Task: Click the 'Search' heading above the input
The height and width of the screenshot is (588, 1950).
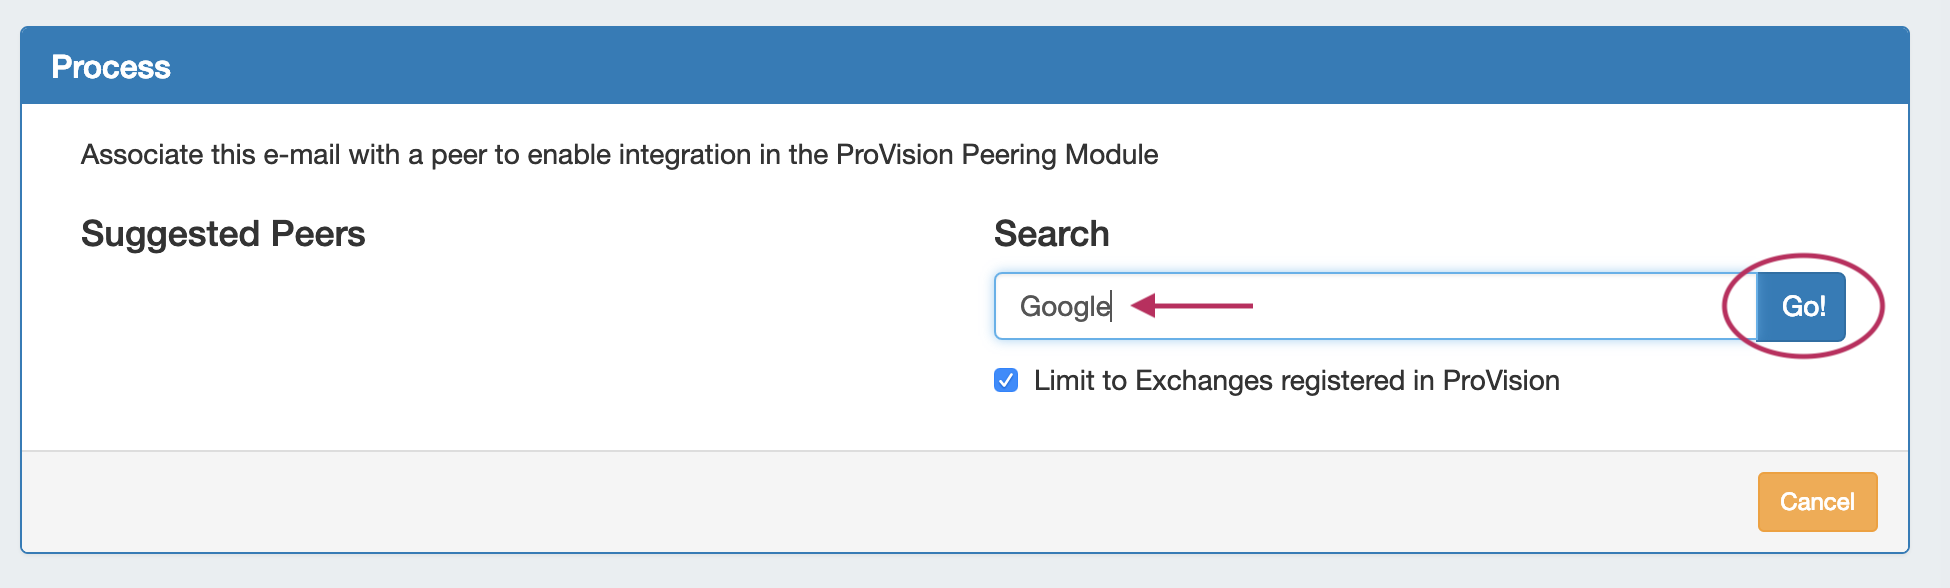Action: tap(1051, 234)
